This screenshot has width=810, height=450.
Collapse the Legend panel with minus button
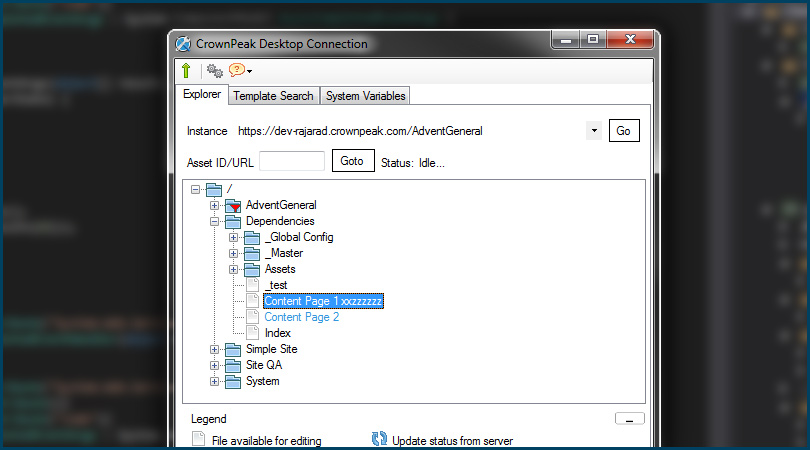point(629,419)
